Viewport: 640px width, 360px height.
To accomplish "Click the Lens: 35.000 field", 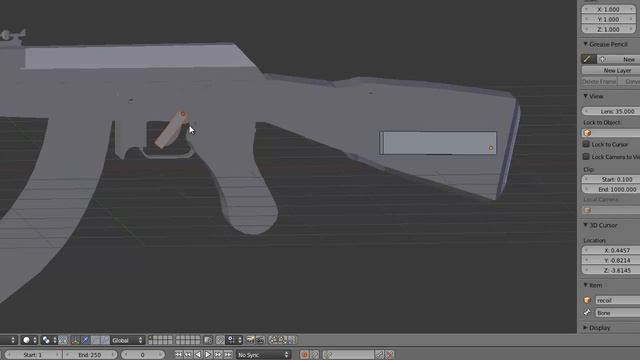I will coord(611,111).
